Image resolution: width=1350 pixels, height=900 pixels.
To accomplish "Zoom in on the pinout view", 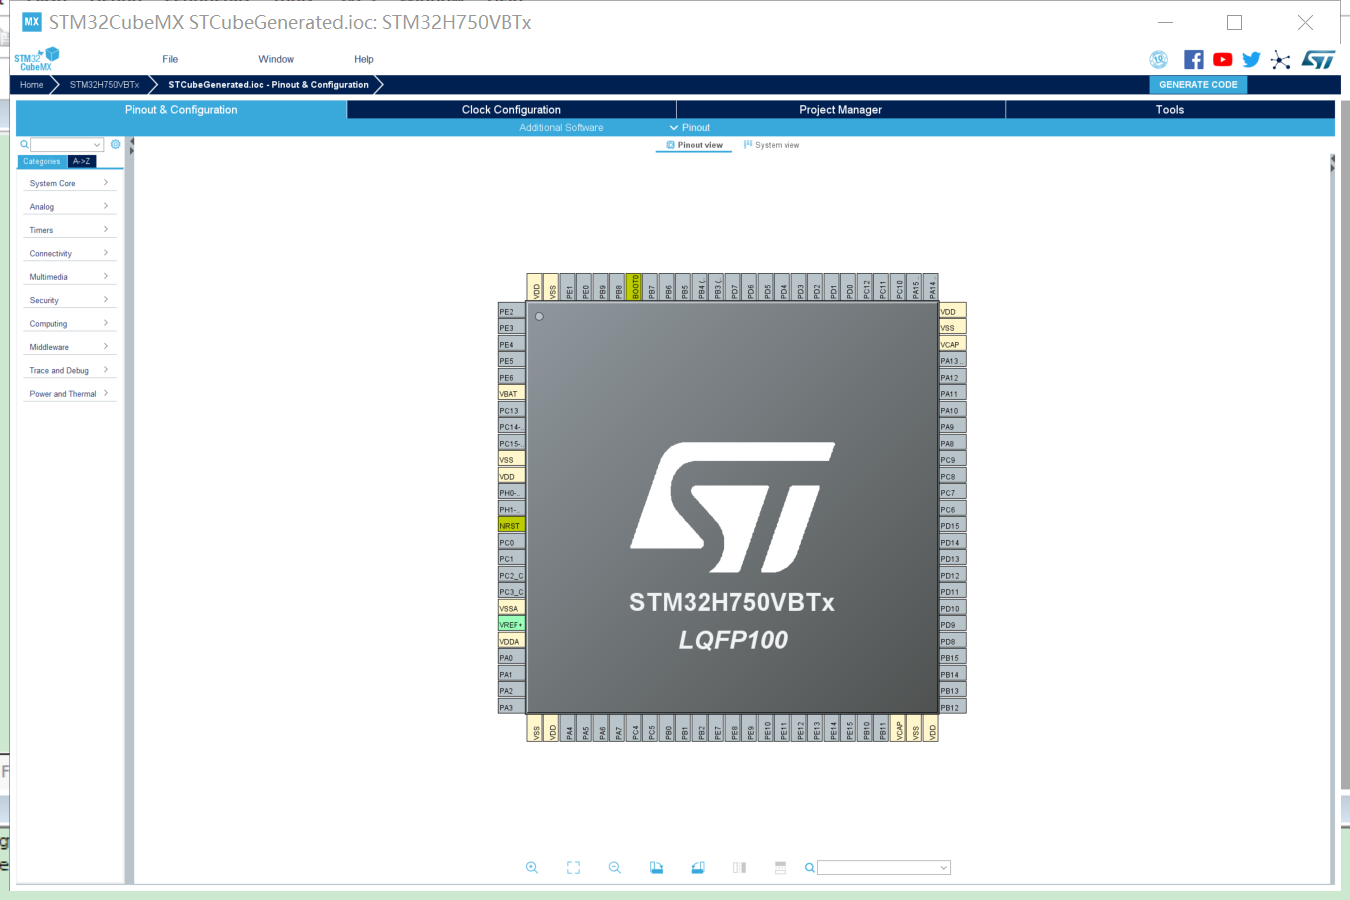I will (x=531, y=867).
